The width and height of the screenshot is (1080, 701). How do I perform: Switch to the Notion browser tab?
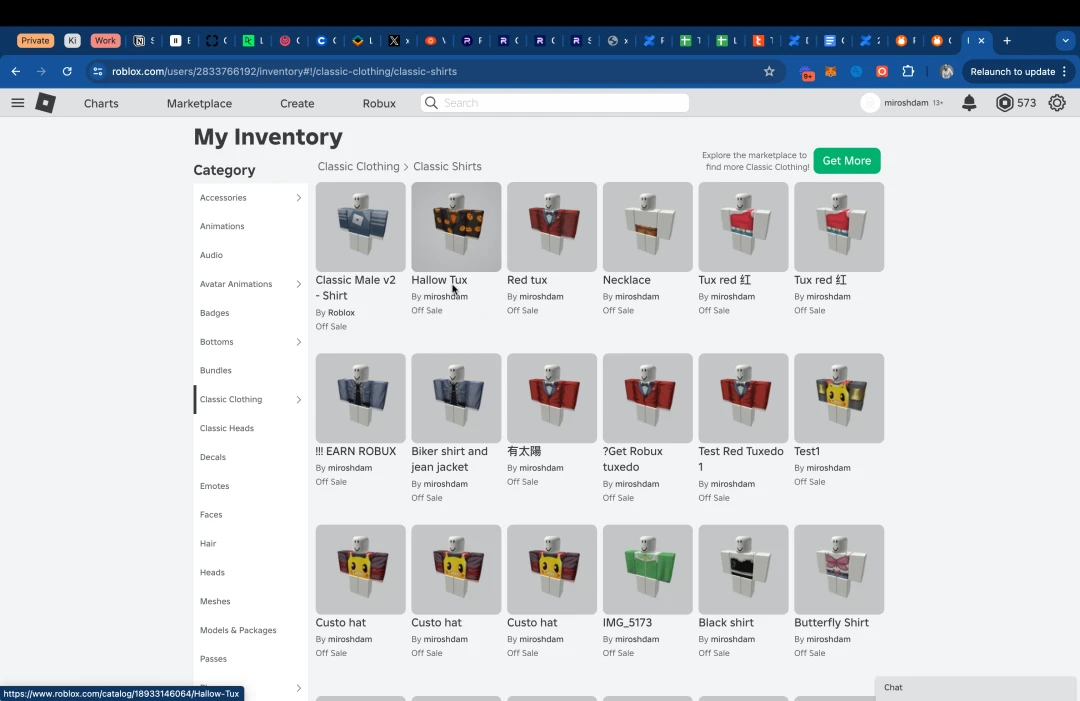tap(139, 41)
